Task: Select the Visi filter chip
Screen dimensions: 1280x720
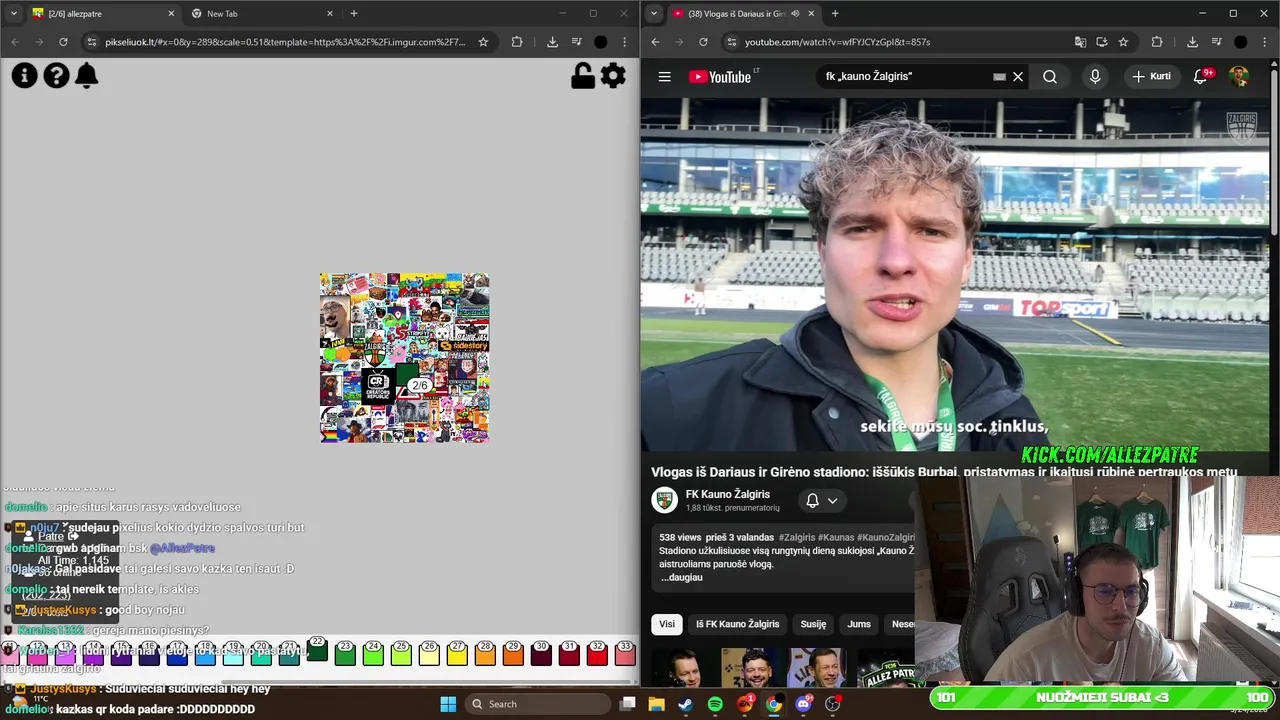Action: click(667, 624)
